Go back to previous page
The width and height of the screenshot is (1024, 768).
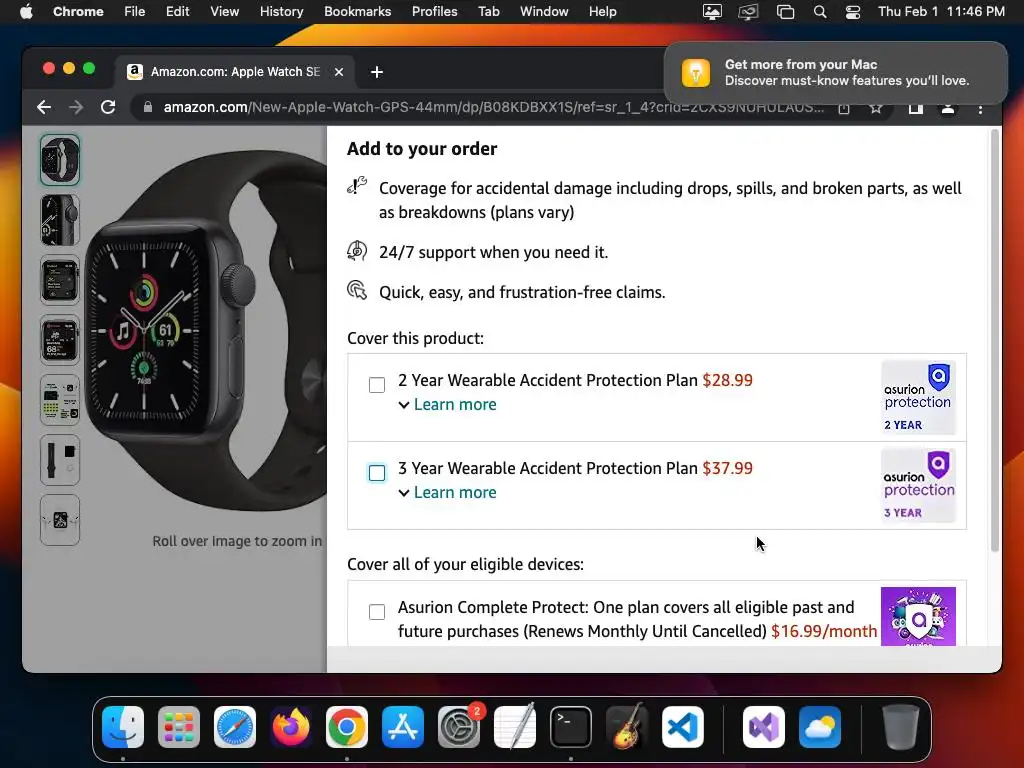44,107
